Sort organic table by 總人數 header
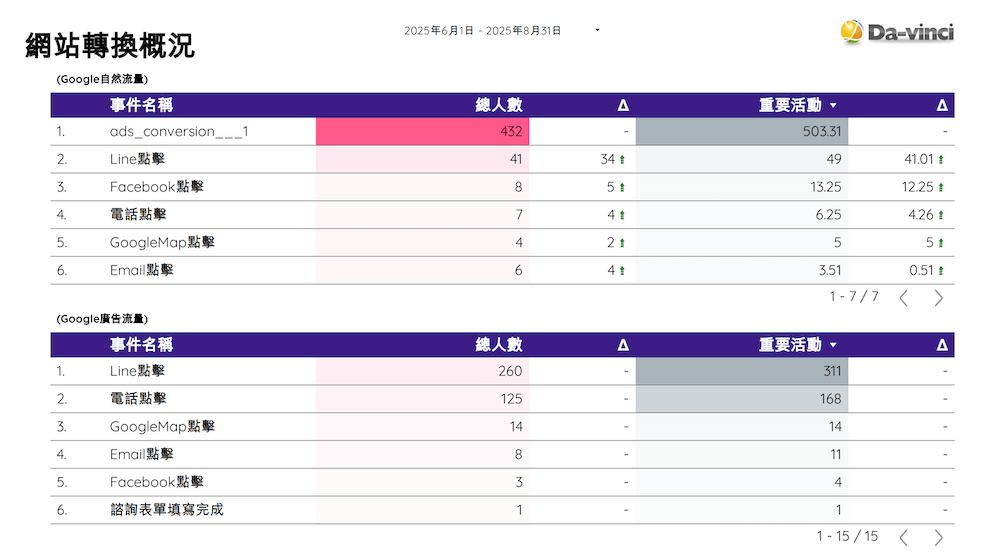 click(x=499, y=105)
